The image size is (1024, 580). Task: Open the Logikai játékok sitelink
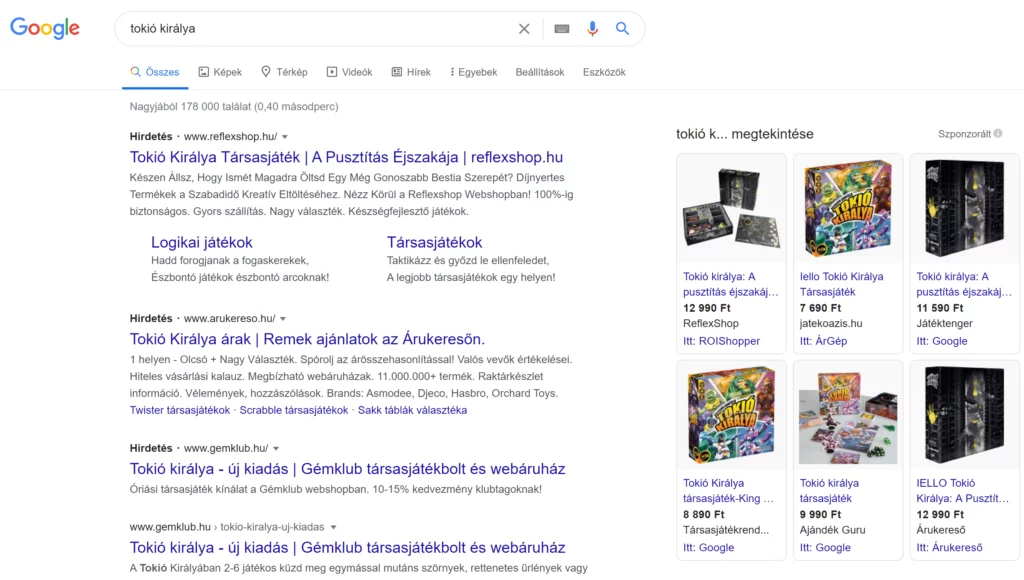point(202,242)
